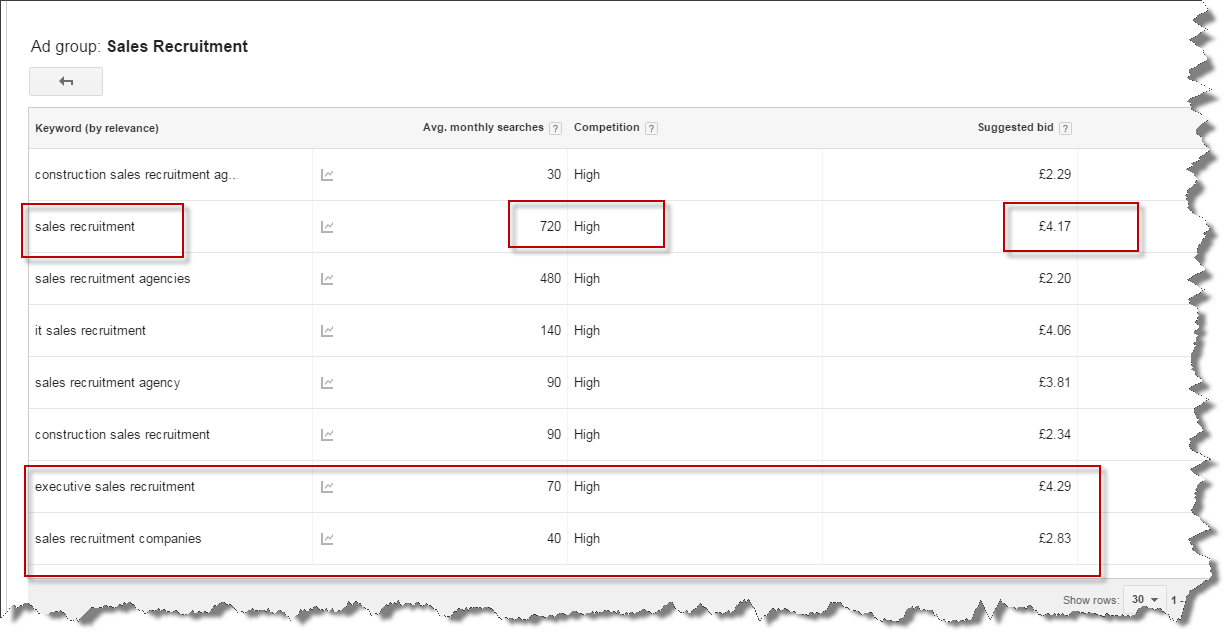View trend chart for it sales recruitment

pos(327,331)
